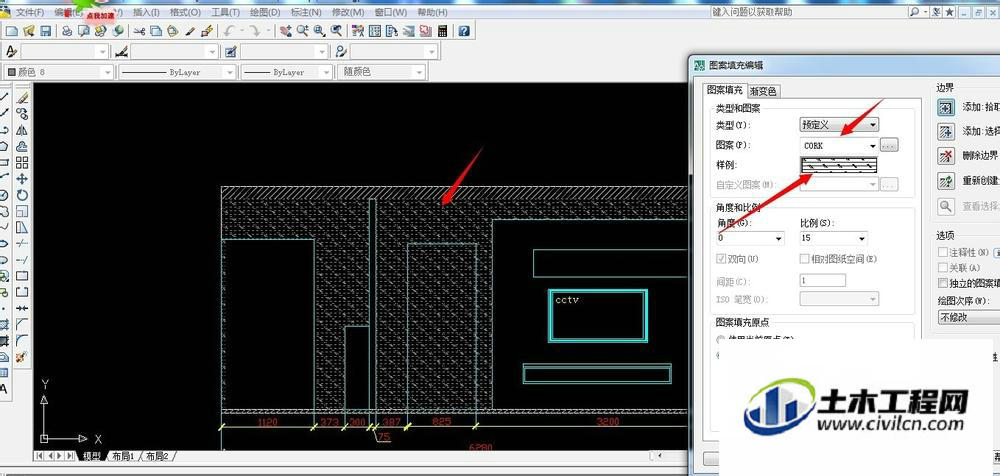Screen dimensions: 1000x476
Task: Toggle the 双向 checkbox
Action: pyautogui.click(x=721, y=259)
